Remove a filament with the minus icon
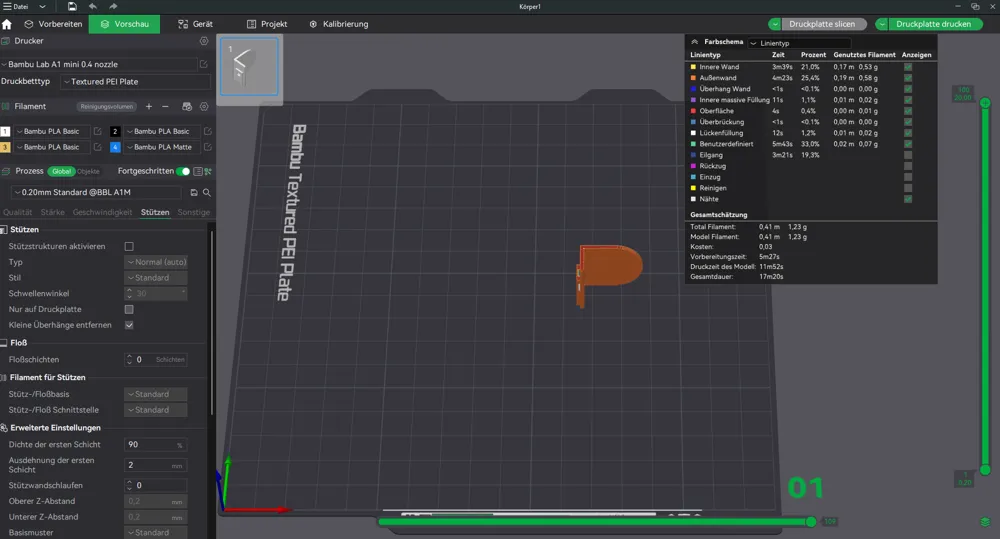 165,107
